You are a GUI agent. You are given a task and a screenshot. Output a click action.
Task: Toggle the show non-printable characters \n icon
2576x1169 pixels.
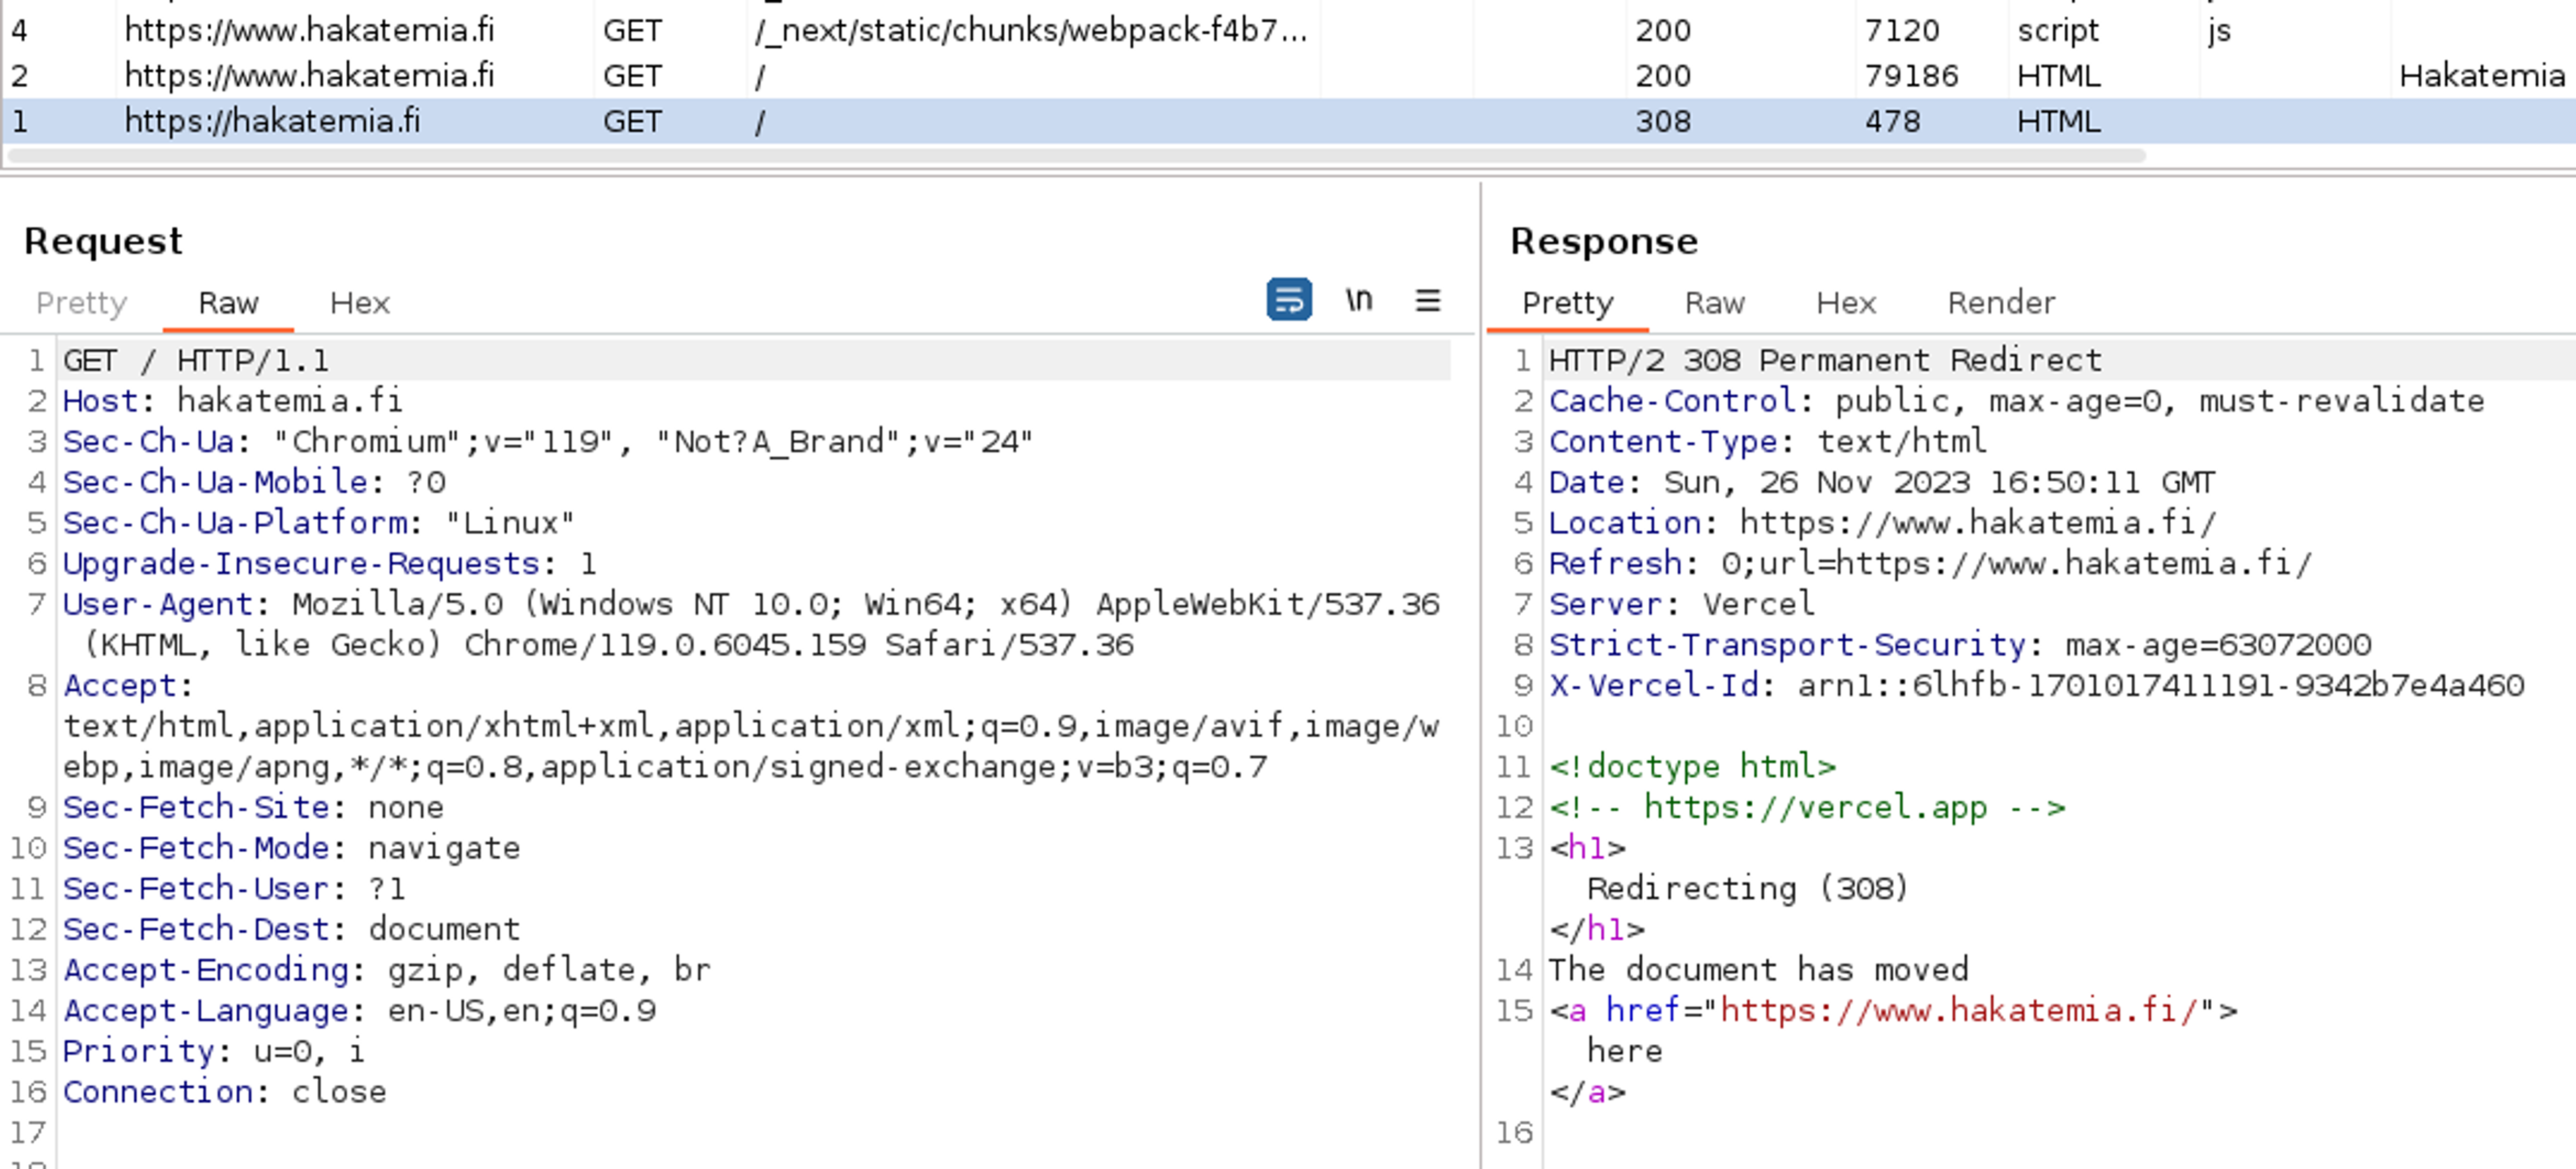click(x=1358, y=300)
